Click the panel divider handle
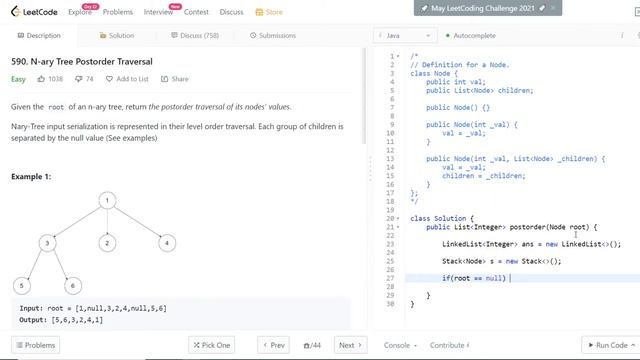Viewport: 640px width, 360px height. pyautogui.click(x=370, y=168)
